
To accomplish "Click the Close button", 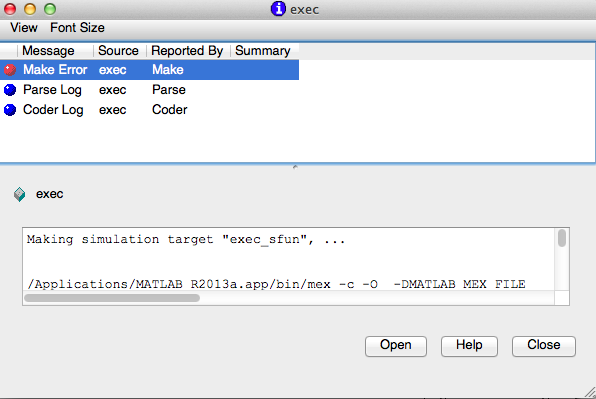I will tap(544, 346).
